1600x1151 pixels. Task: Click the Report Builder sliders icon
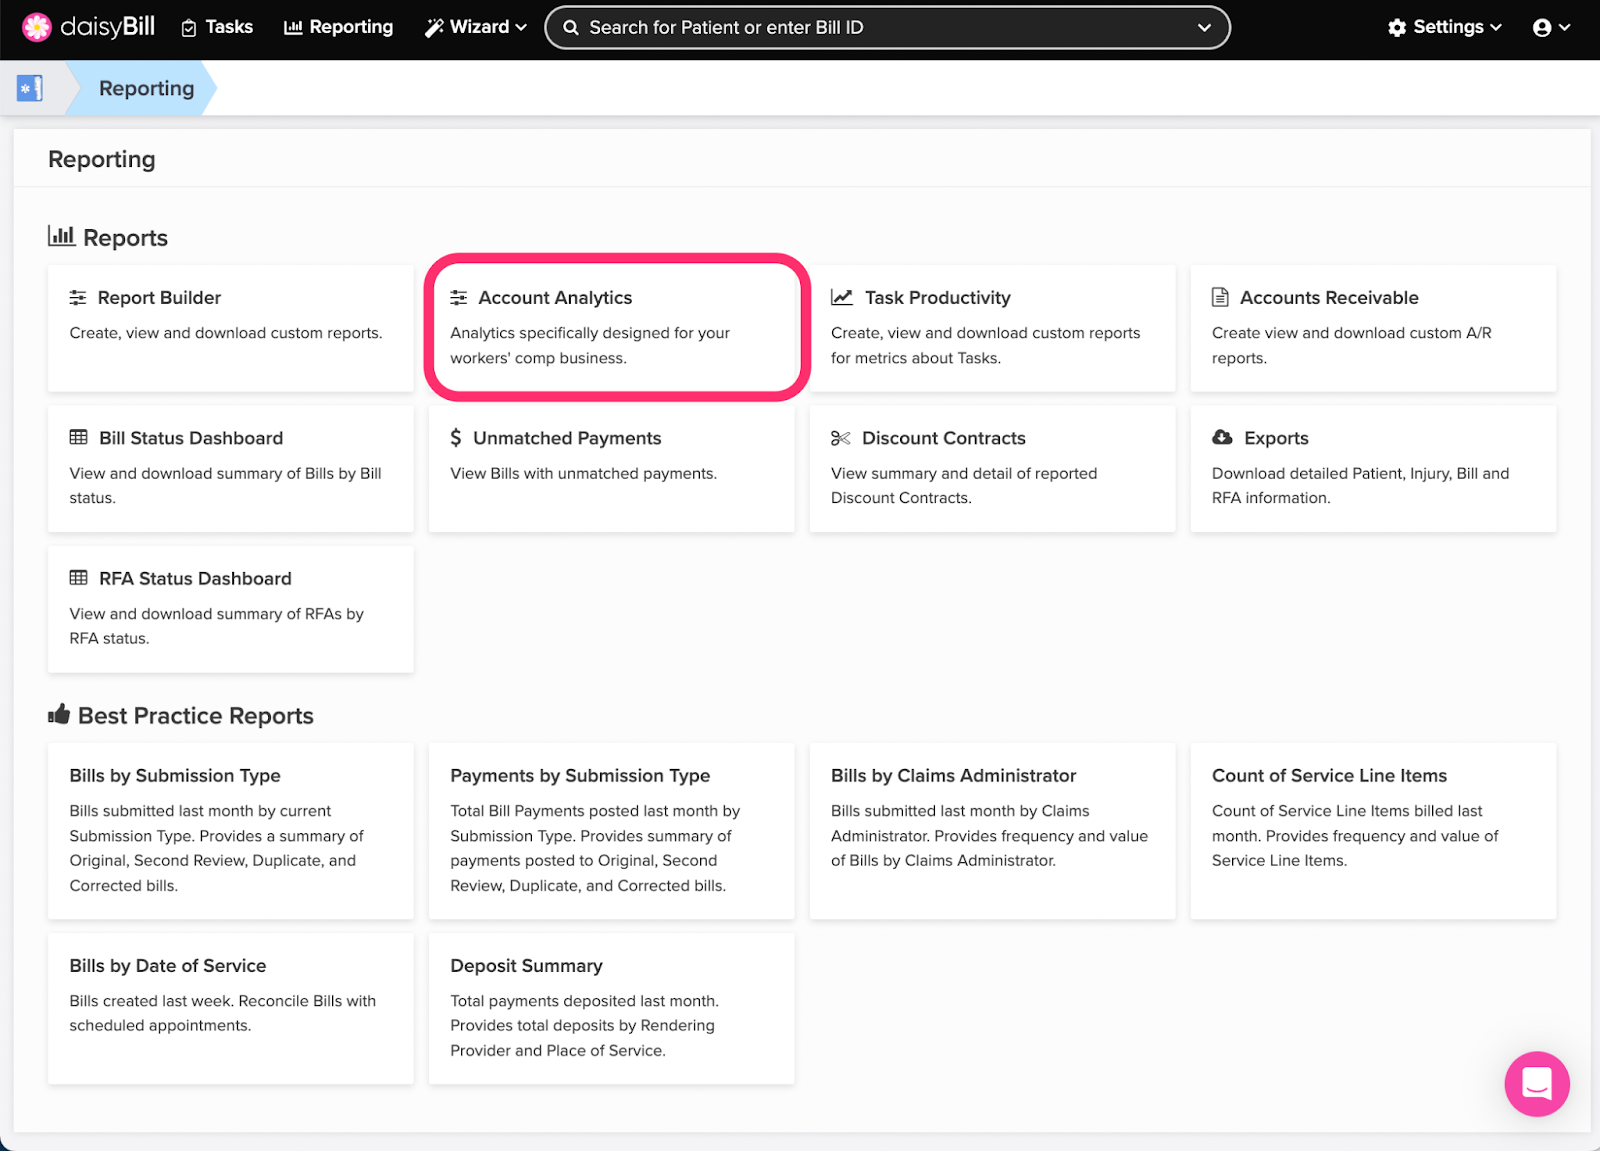point(78,298)
